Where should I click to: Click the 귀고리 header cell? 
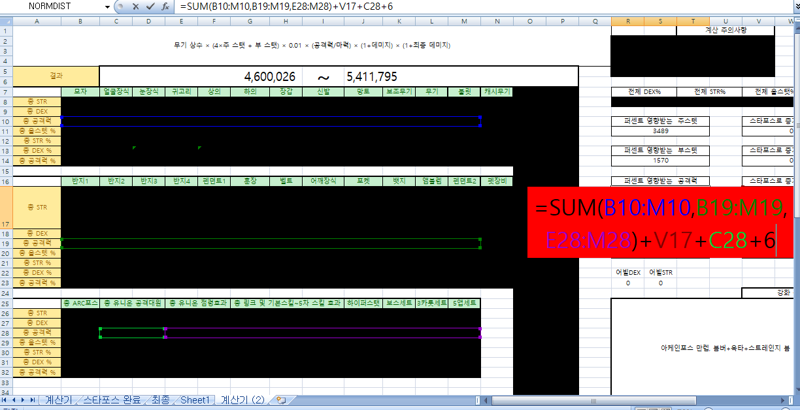(x=181, y=92)
